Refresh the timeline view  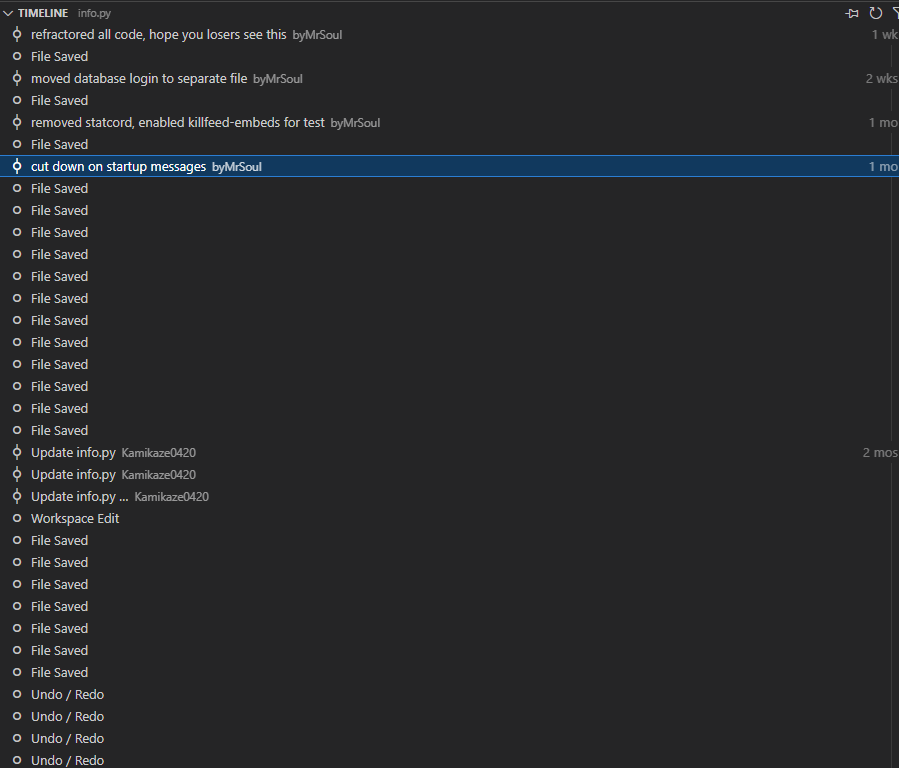click(x=875, y=13)
